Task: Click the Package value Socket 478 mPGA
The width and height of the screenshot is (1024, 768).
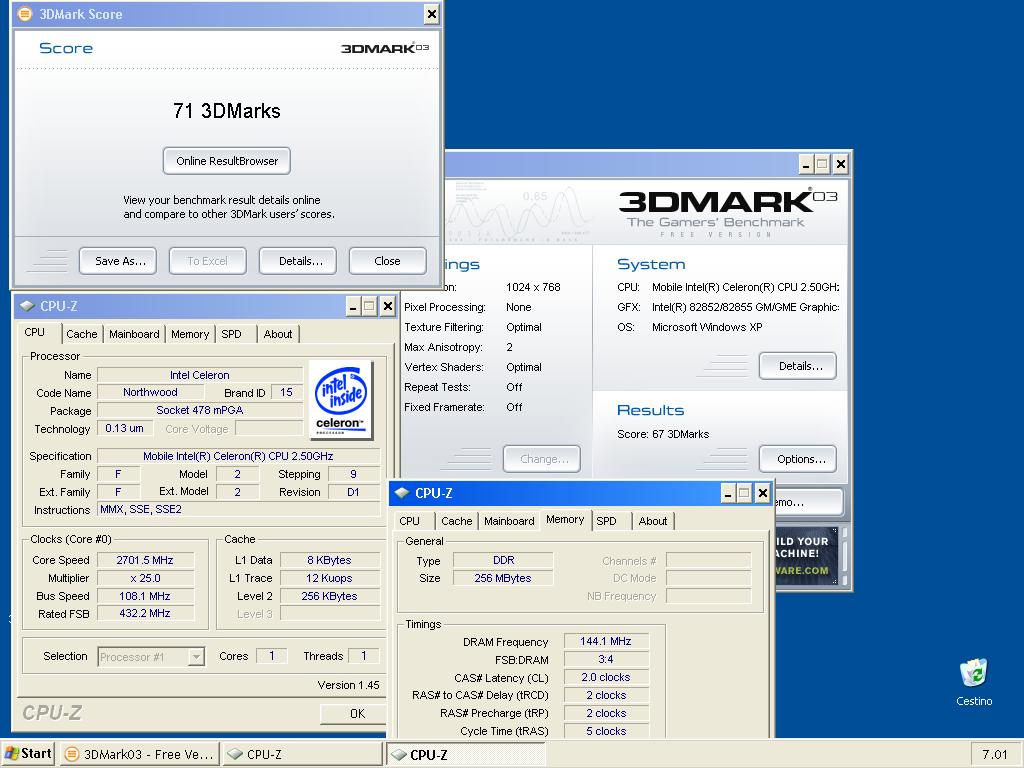Action: tap(200, 410)
